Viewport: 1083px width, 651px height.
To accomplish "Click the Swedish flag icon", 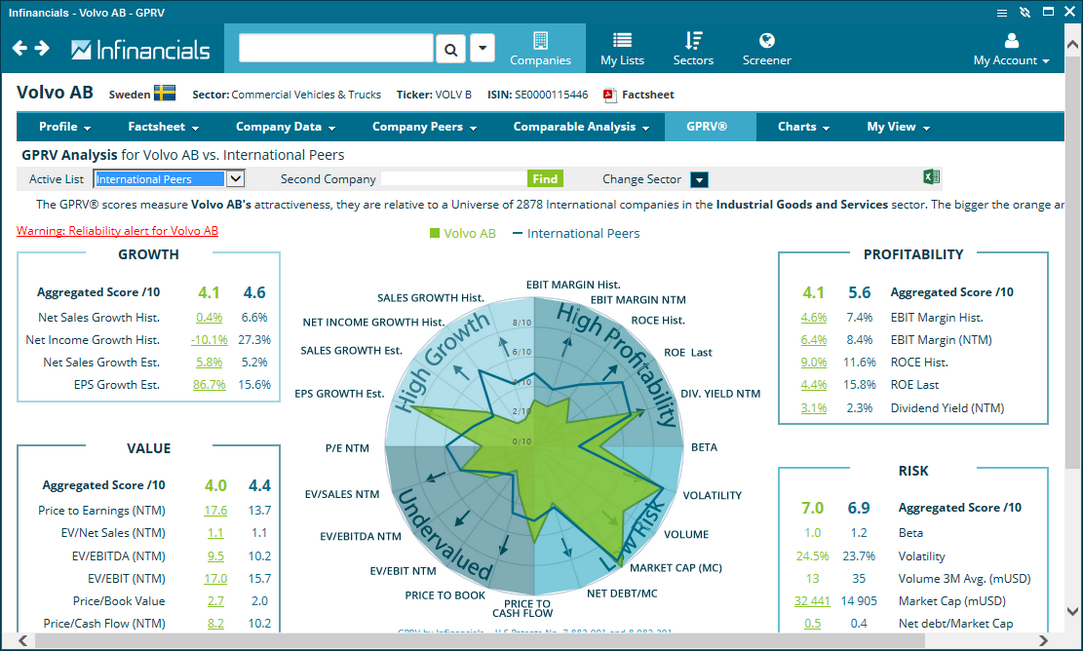I will tap(164, 93).
